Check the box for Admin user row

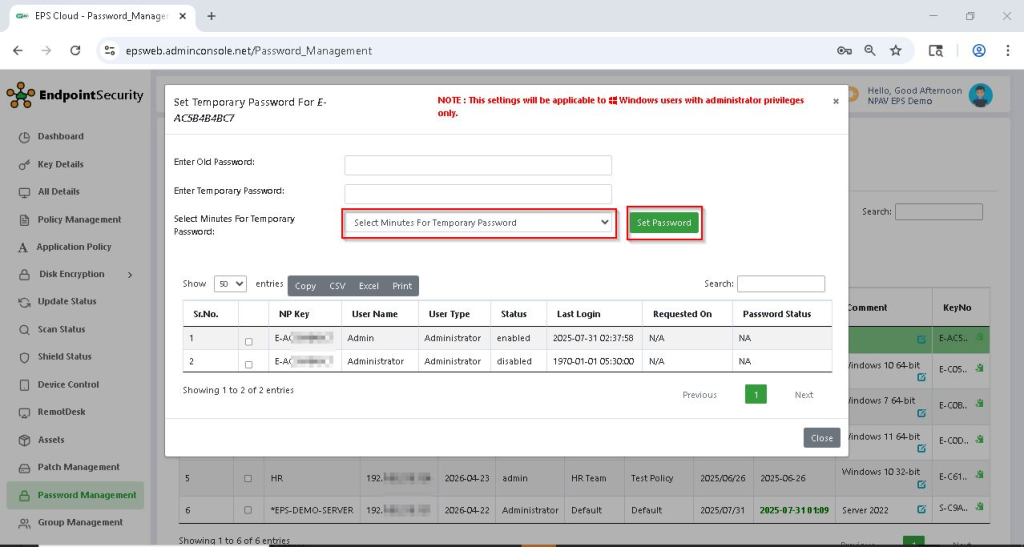point(249,342)
